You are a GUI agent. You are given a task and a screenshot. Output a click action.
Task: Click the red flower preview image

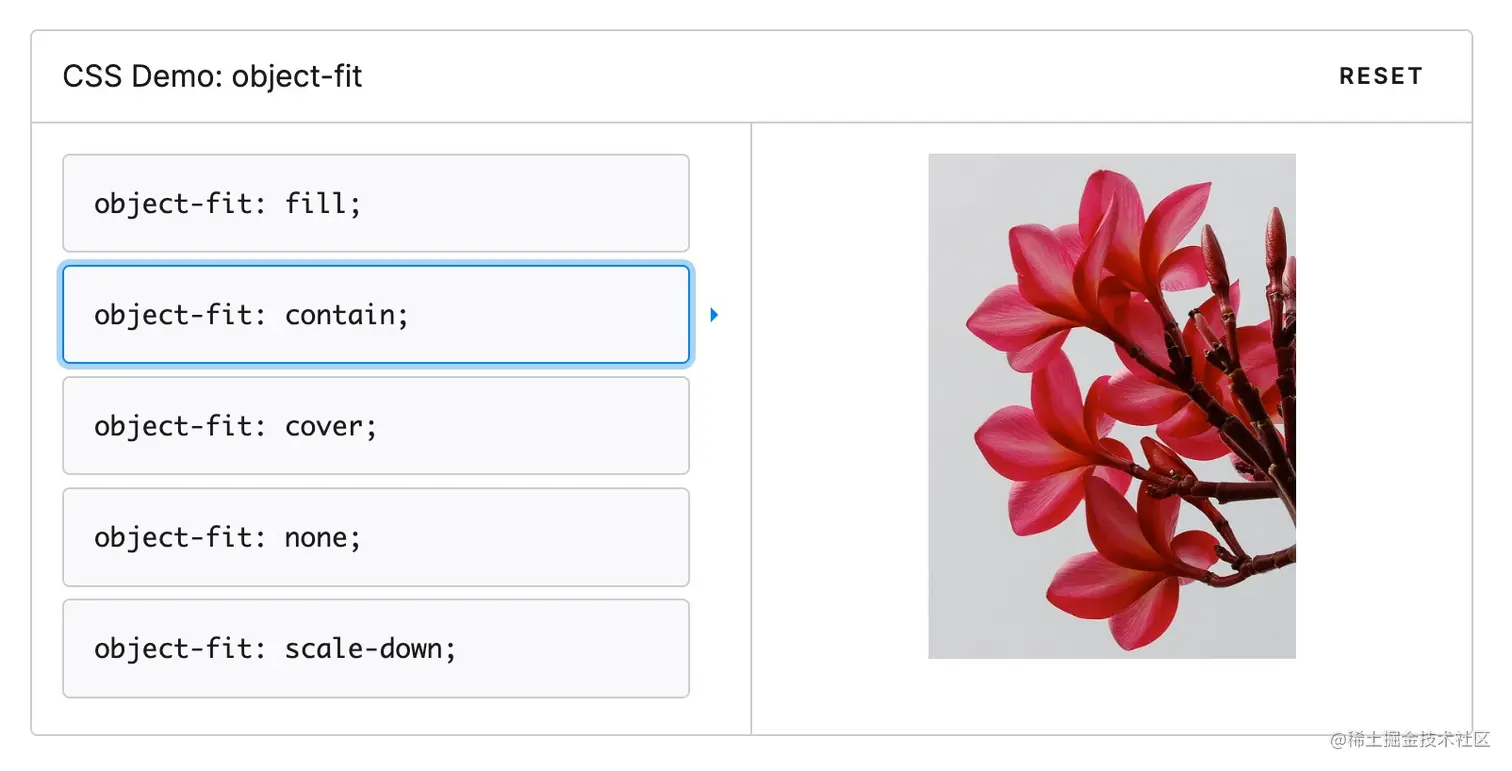tap(1111, 406)
